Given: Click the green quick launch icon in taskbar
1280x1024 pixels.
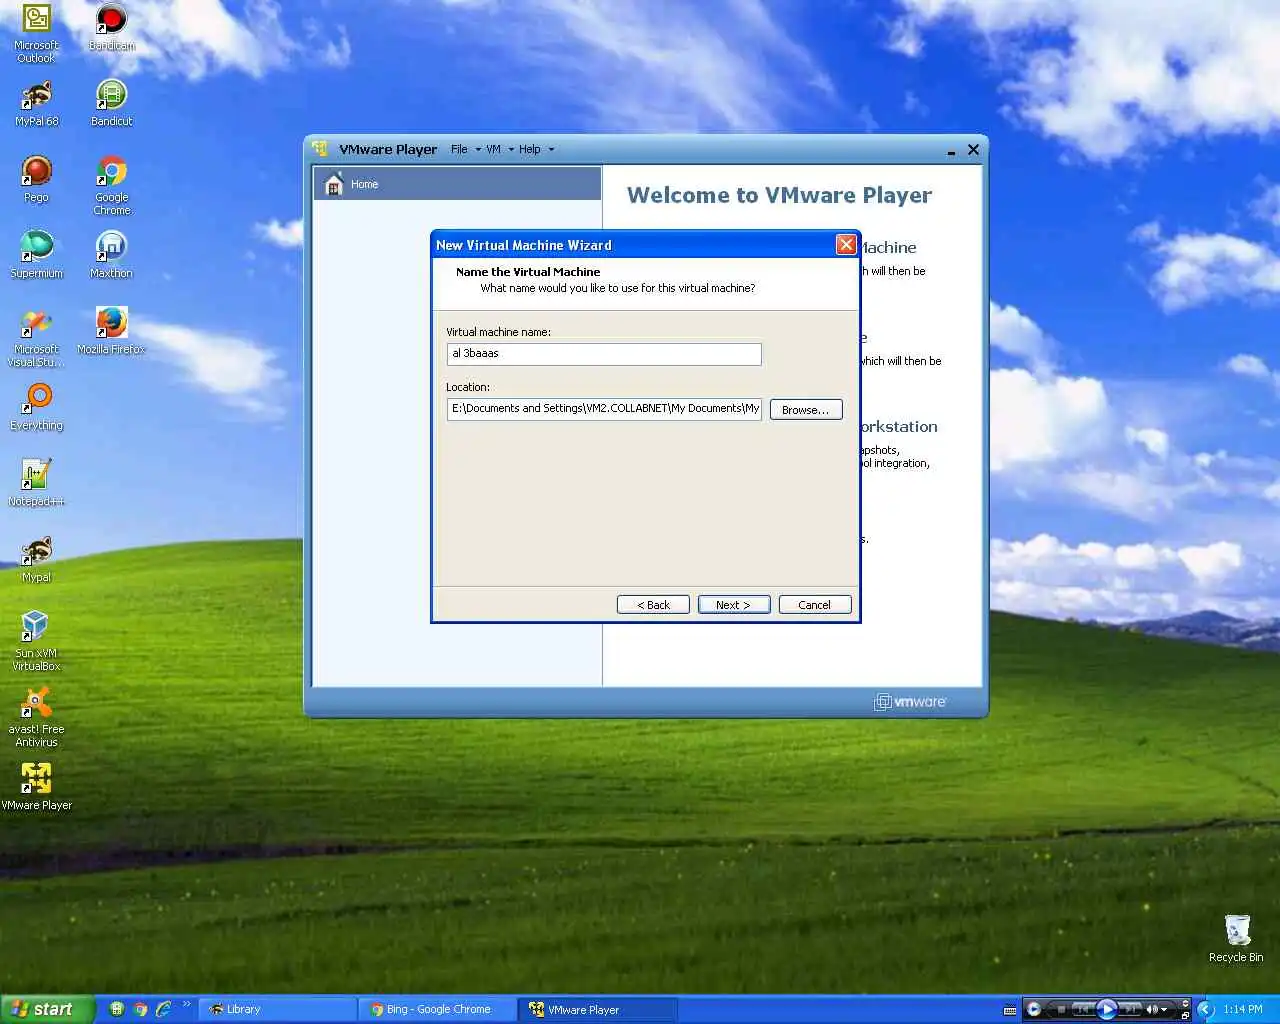Looking at the screenshot, I should click(x=117, y=1010).
